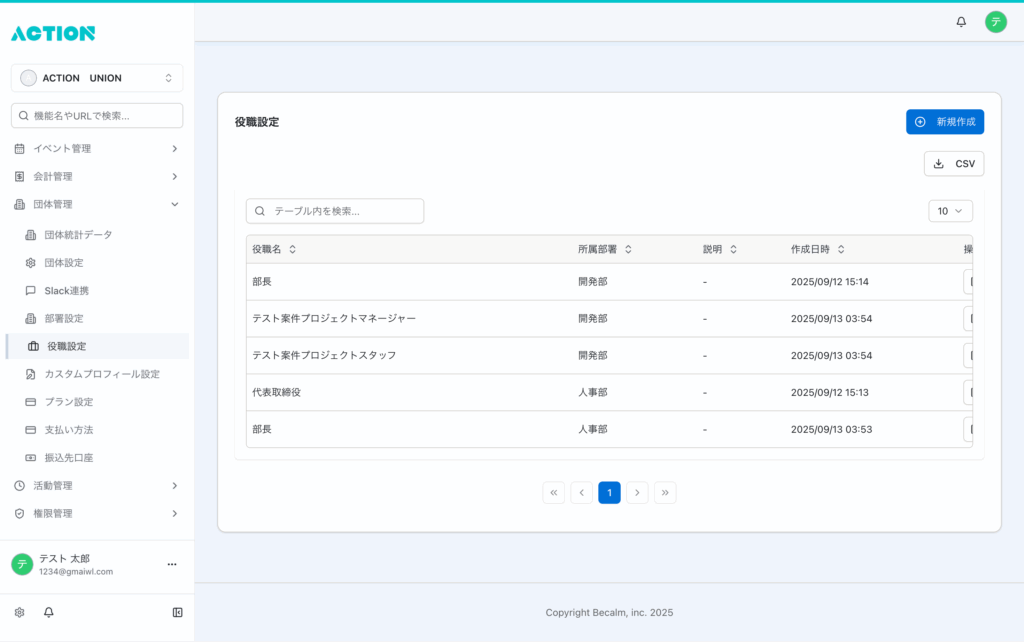The width and height of the screenshot is (1024, 642).
Task: Click the notification bell in top header
Action: (x=961, y=21)
